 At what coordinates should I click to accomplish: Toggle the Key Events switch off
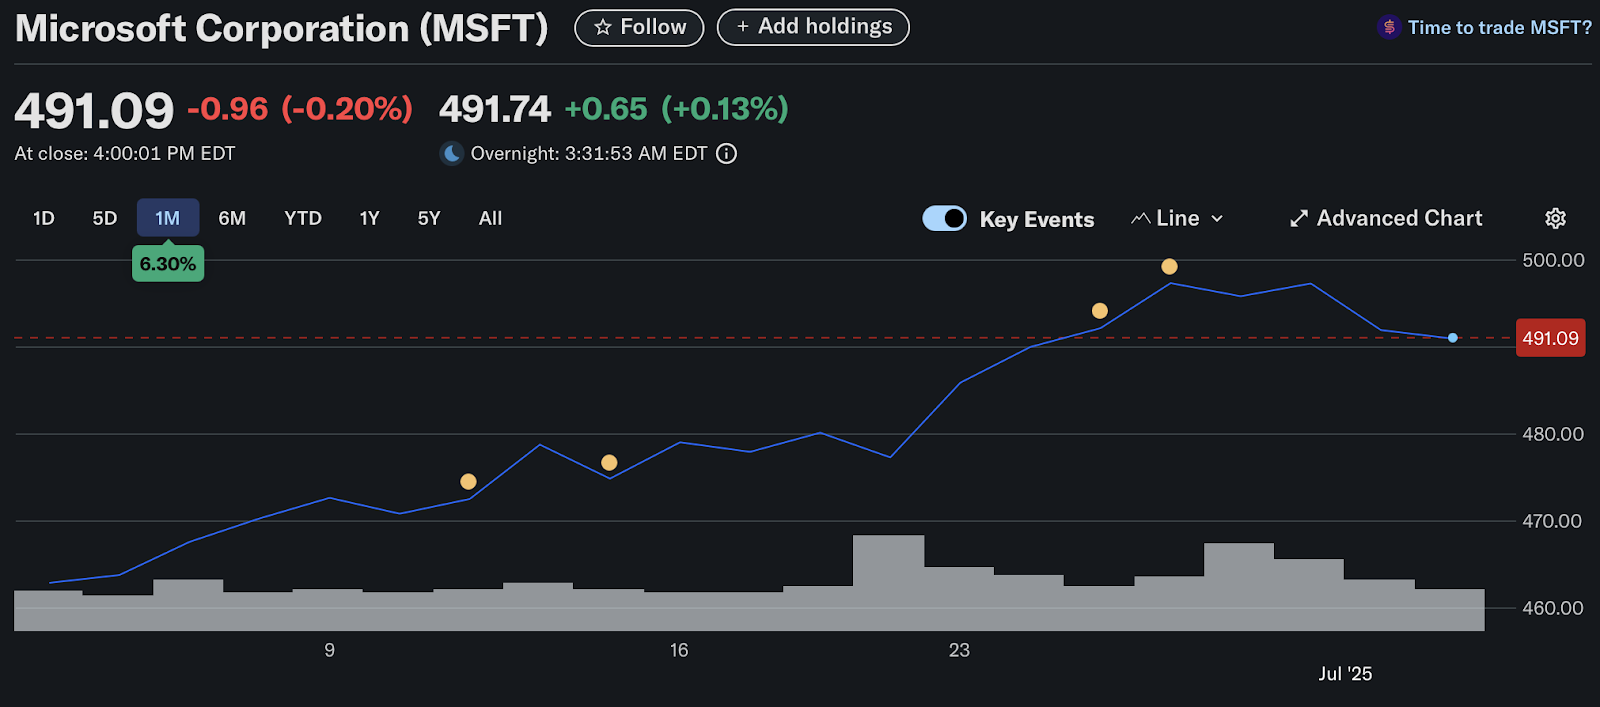(944, 218)
